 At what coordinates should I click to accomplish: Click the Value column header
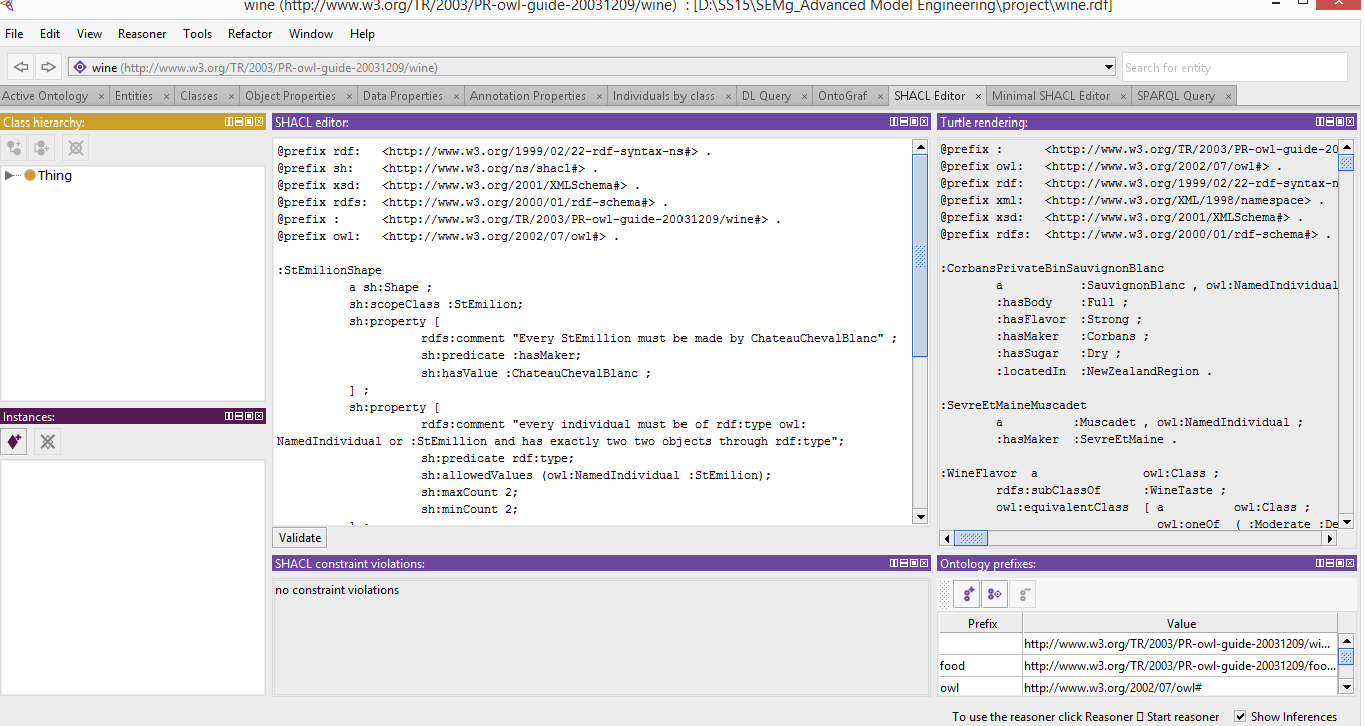click(x=1181, y=623)
